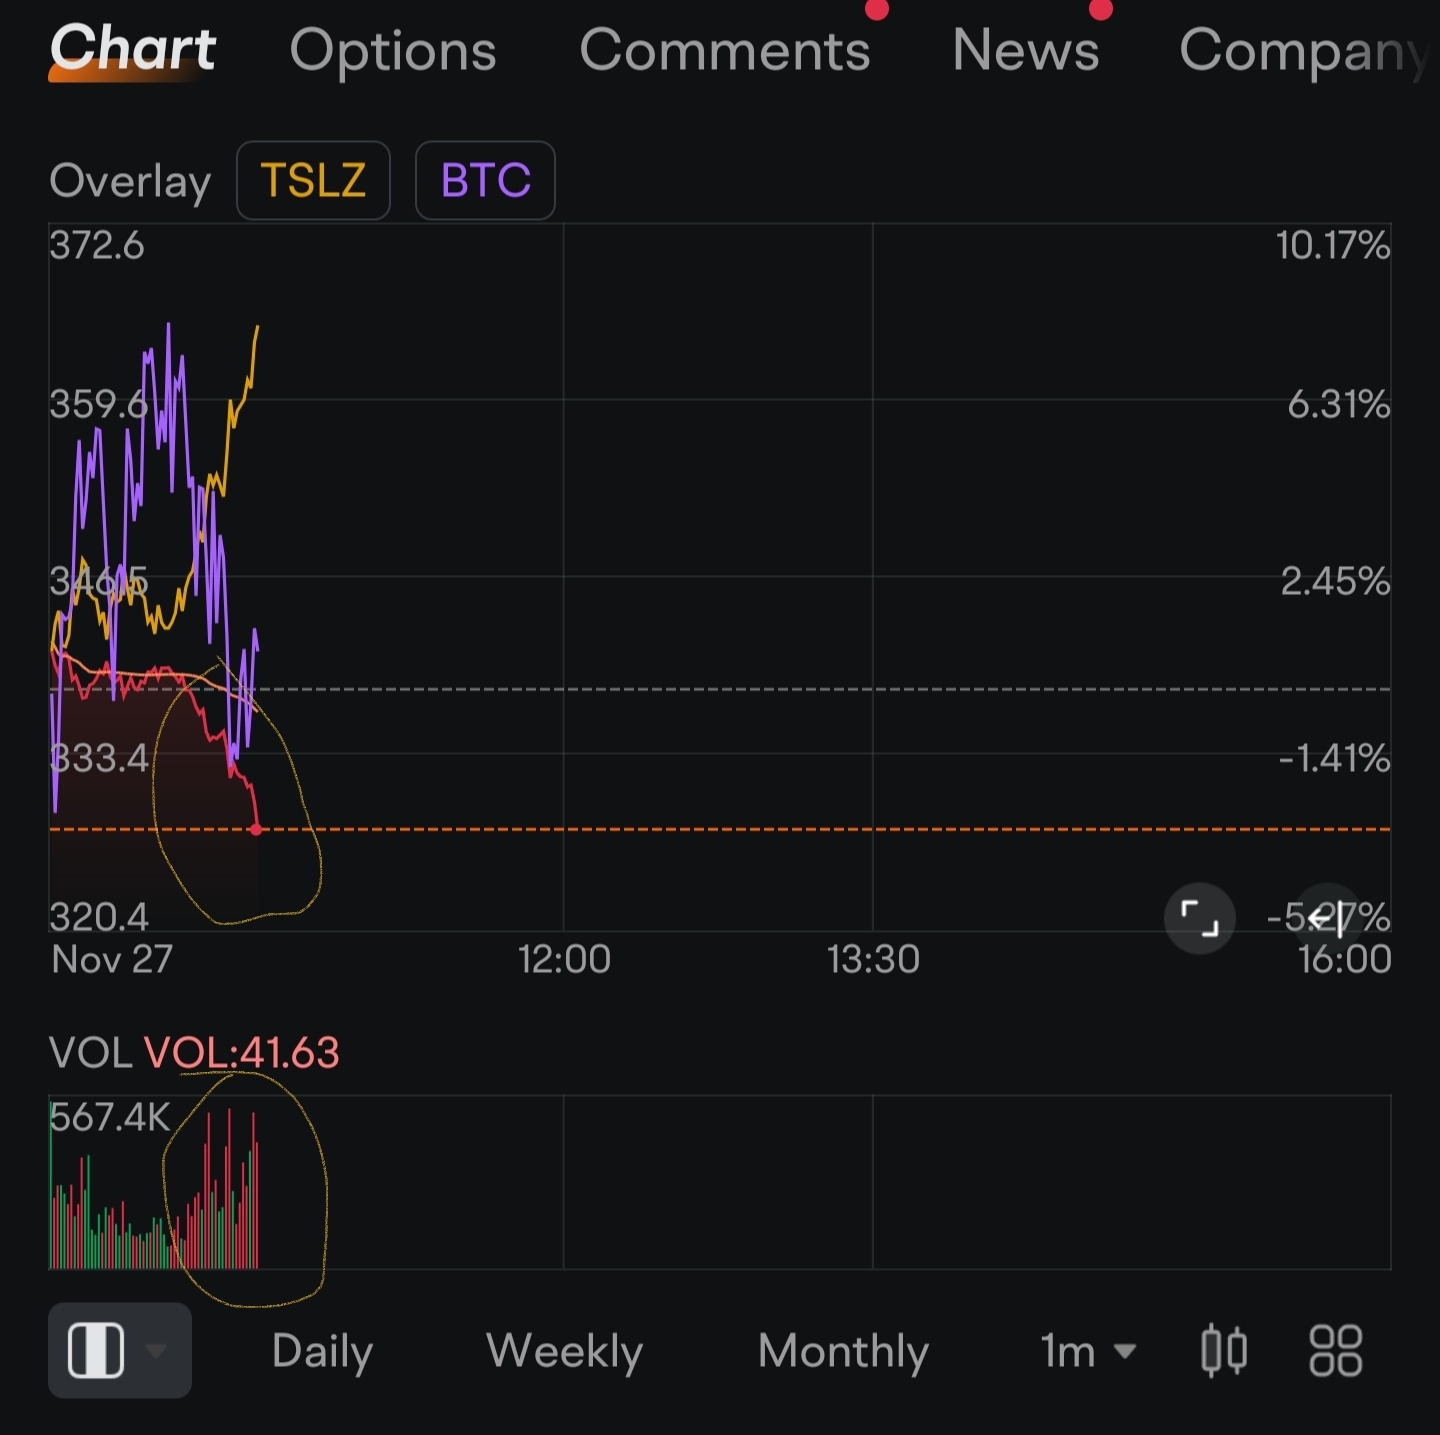The image size is (1440, 1435).
Task: Open the 1m interval dropdown
Action: pyautogui.click(x=1087, y=1351)
